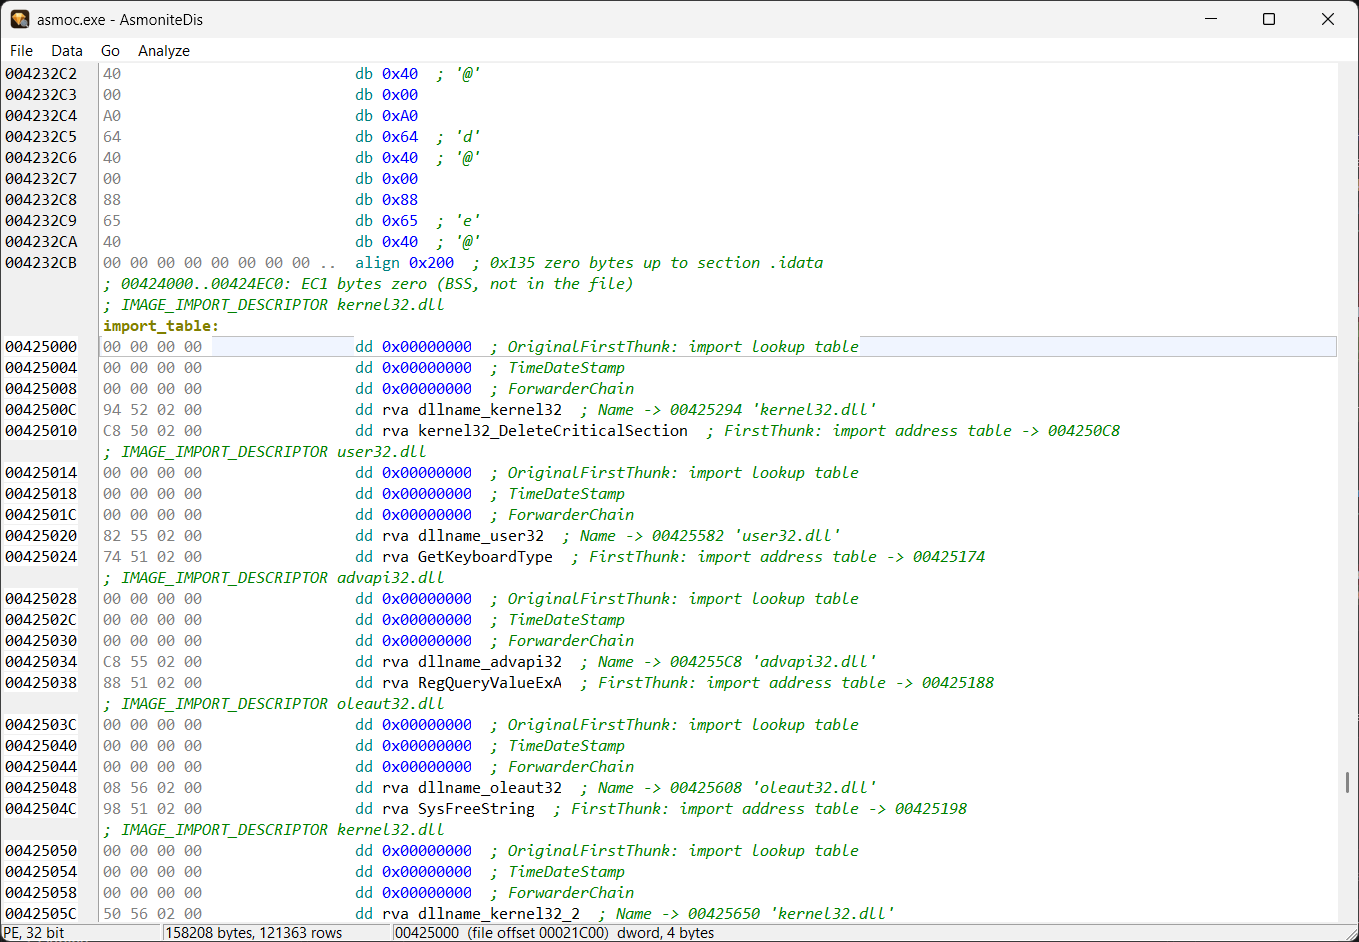This screenshot has width=1359, height=942.
Task: Open the Analyze menu
Action: click(164, 50)
